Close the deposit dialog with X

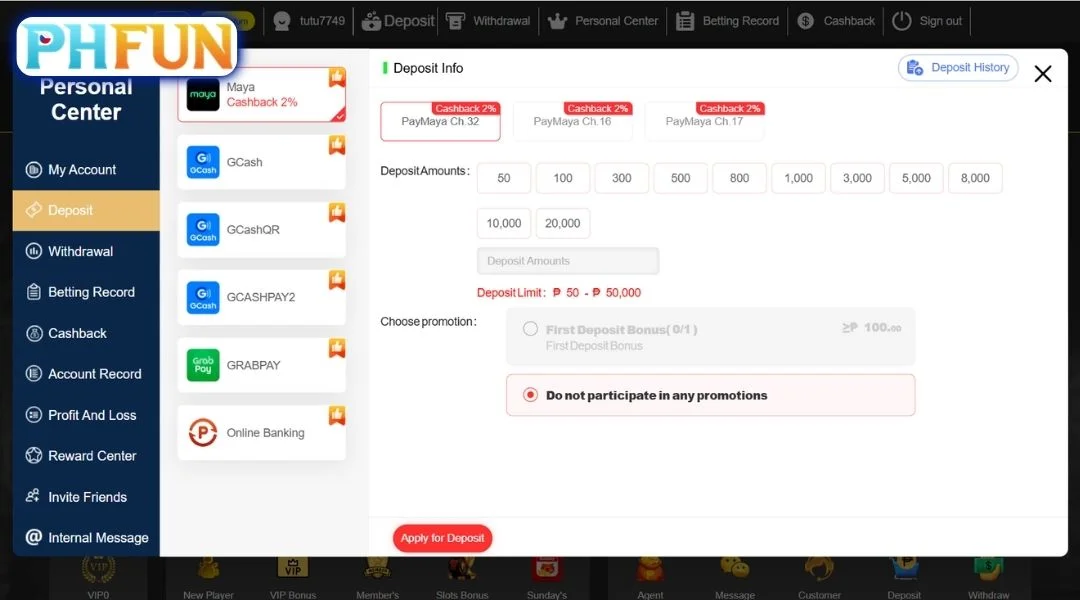pyautogui.click(x=1043, y=74)
